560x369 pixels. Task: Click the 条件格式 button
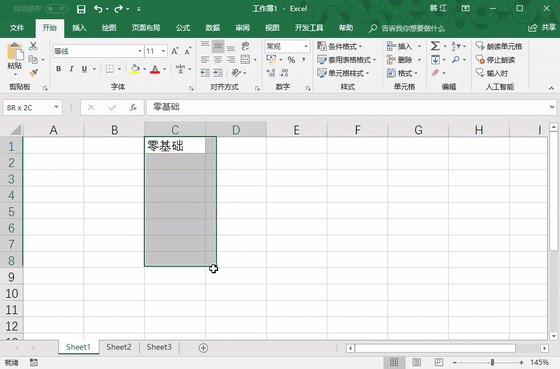tap(340, 46)
